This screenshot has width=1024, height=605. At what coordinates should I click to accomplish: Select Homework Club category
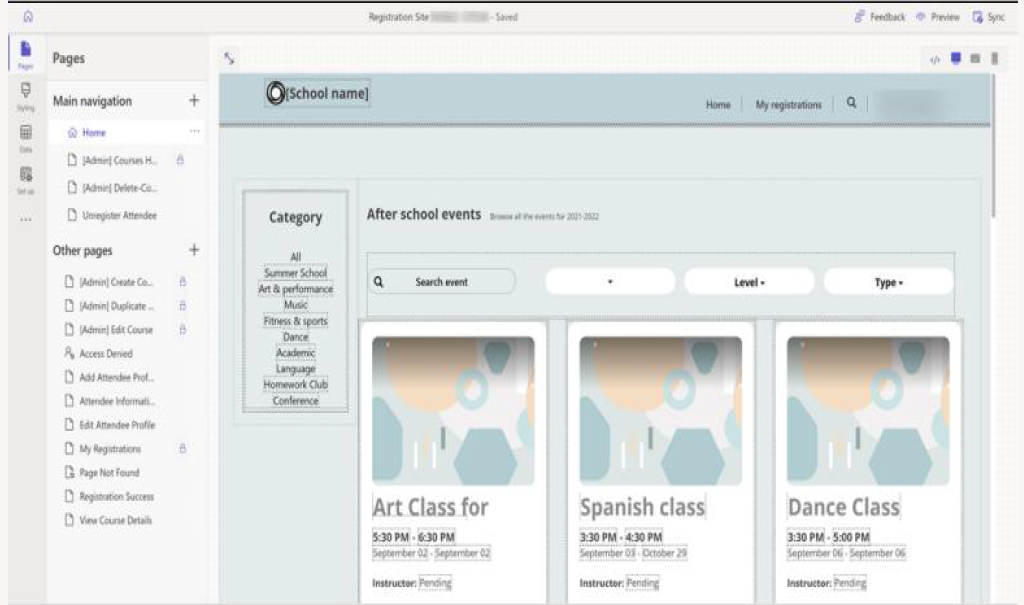click(296, 384)
